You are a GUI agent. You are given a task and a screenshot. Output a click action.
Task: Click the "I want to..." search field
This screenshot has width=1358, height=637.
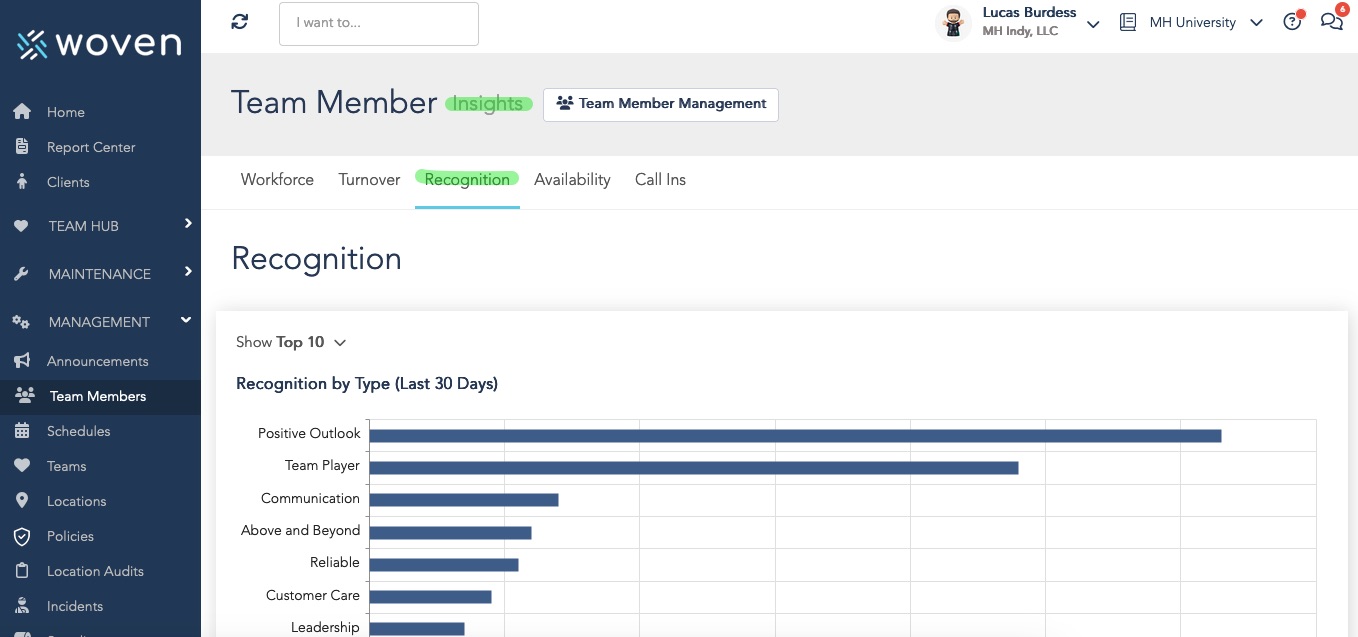[x=378, y=23]
